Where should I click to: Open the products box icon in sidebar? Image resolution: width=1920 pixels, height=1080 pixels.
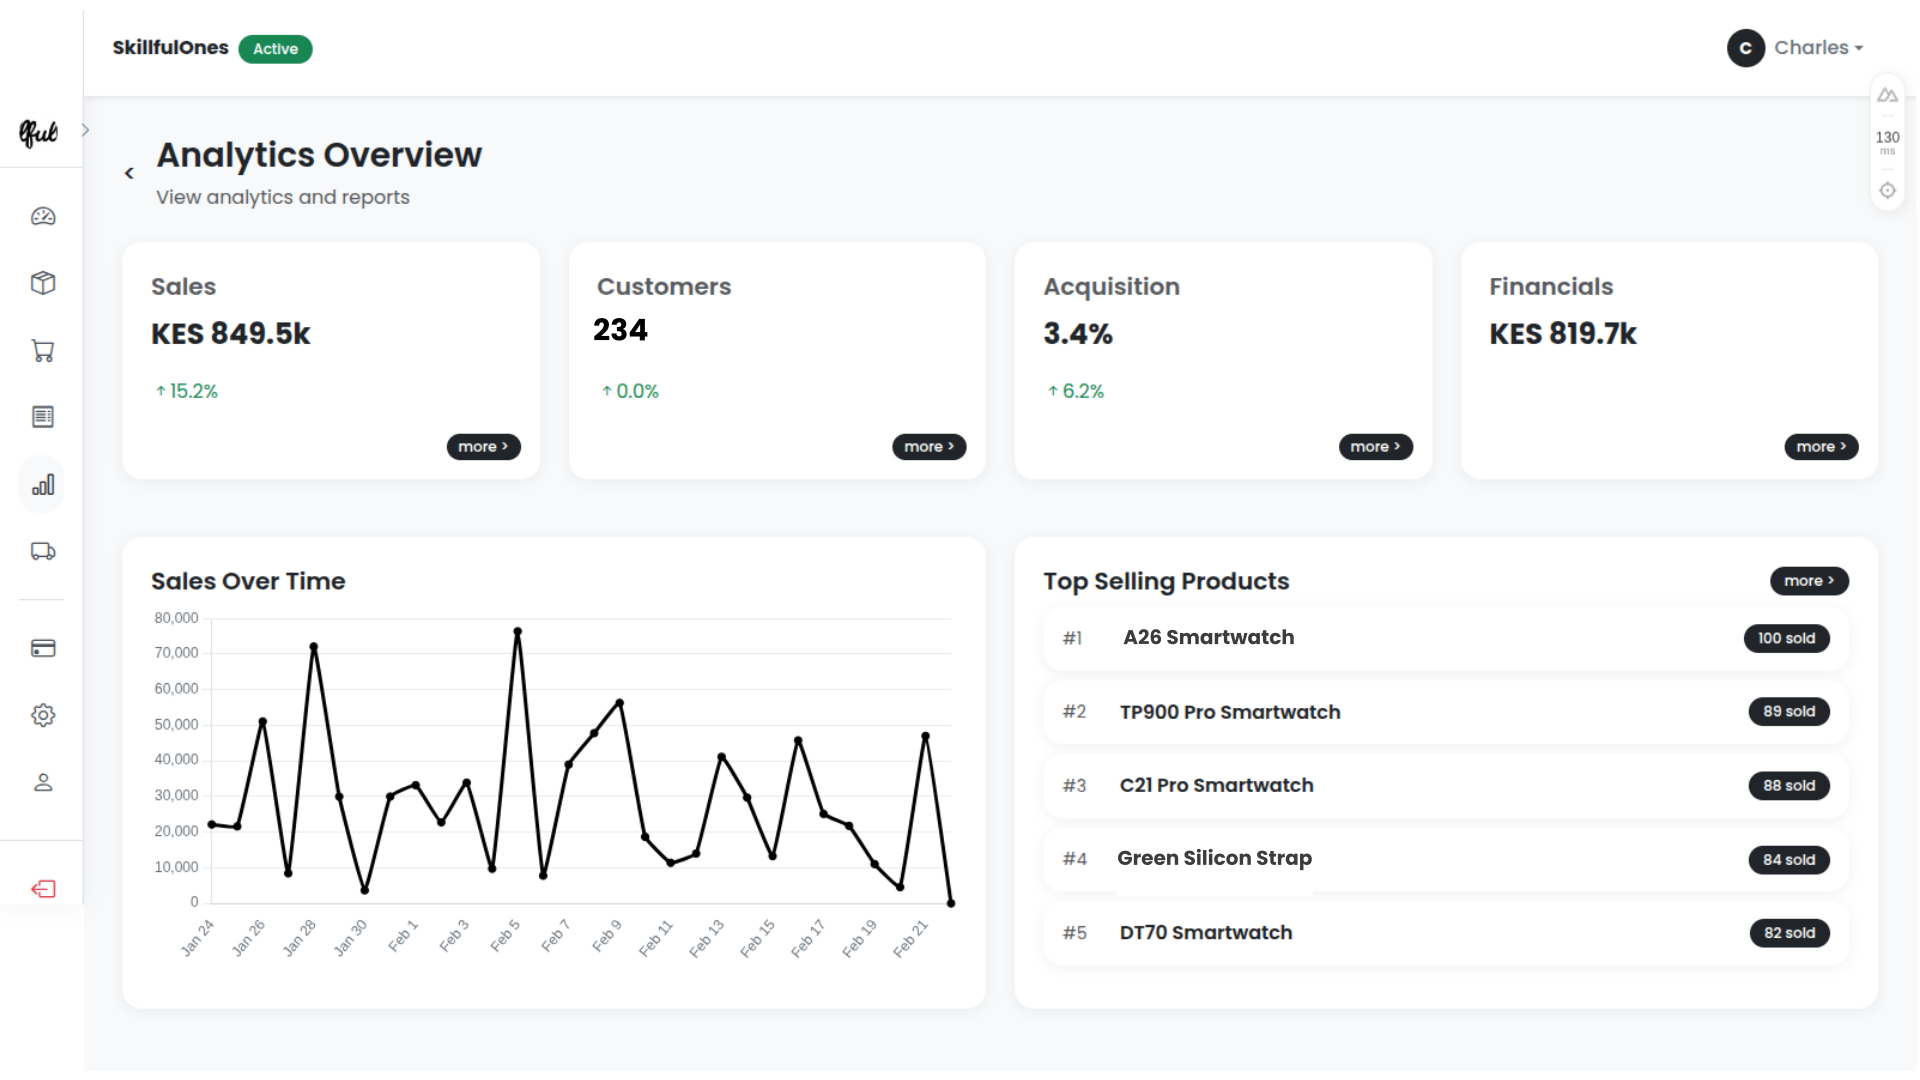42,283
